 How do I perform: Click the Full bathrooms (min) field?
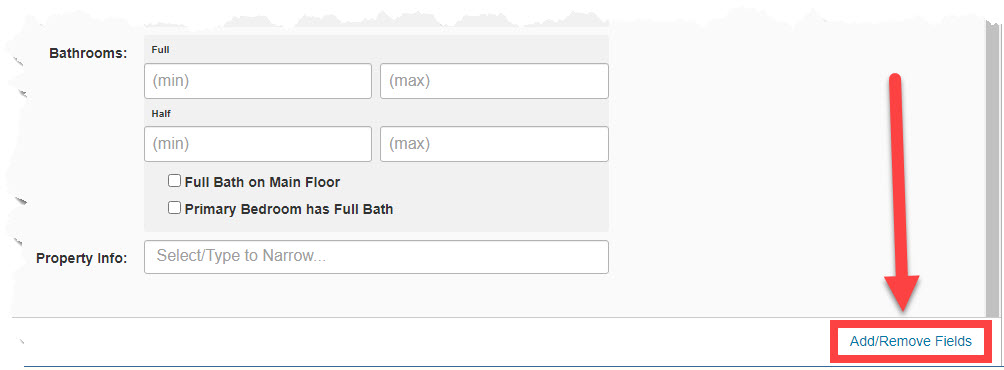click(x=258, y=81)
